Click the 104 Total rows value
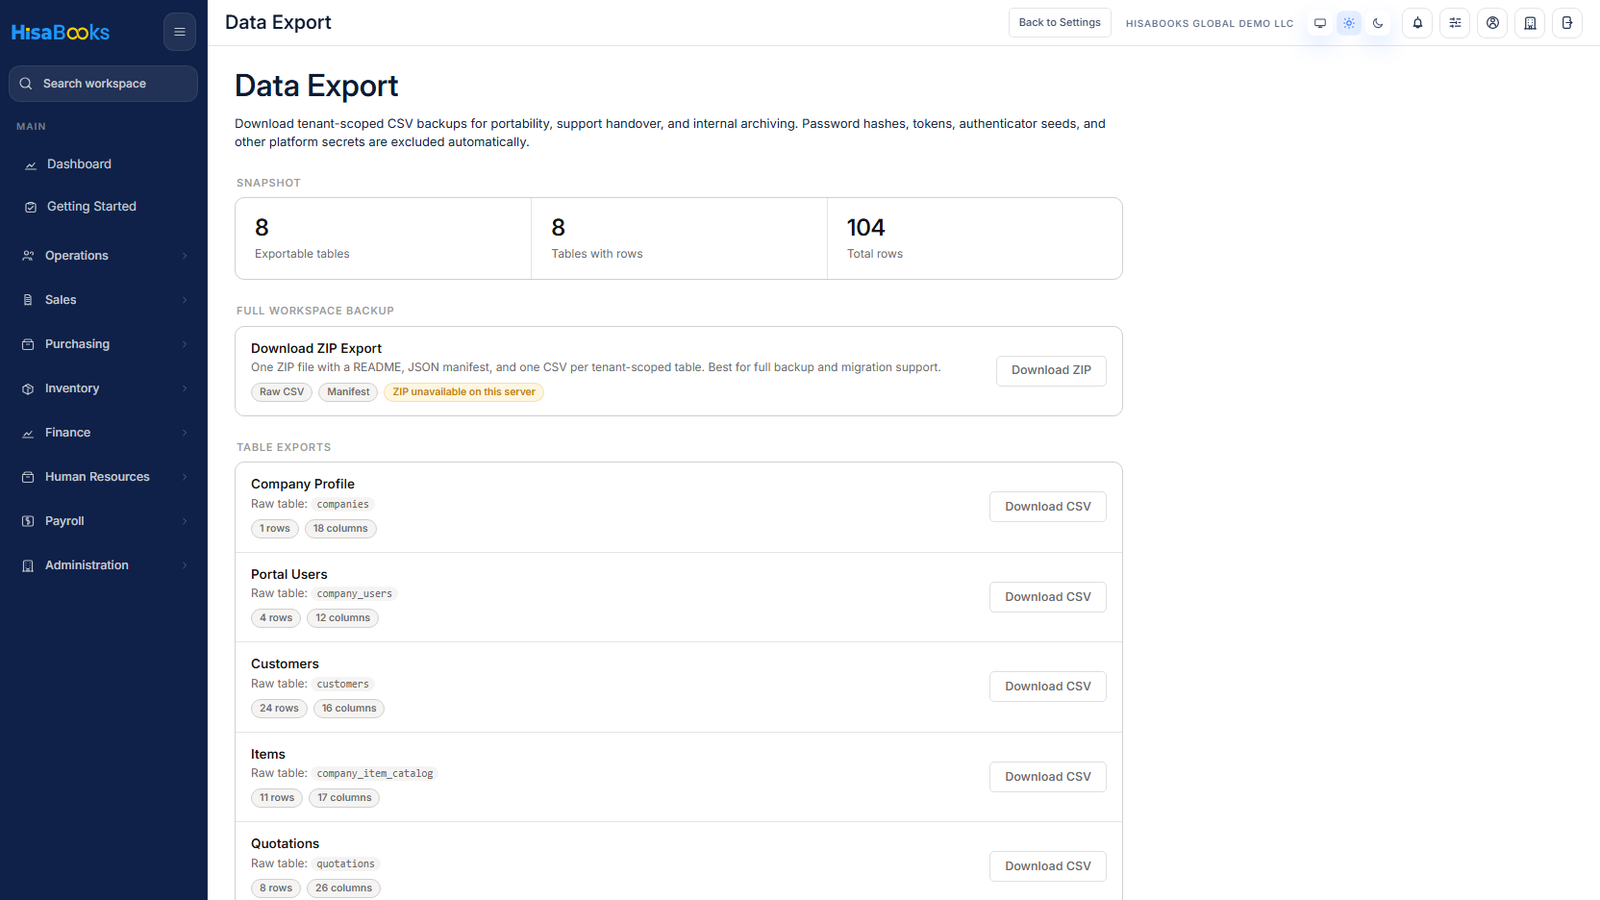 coord(866,228)
